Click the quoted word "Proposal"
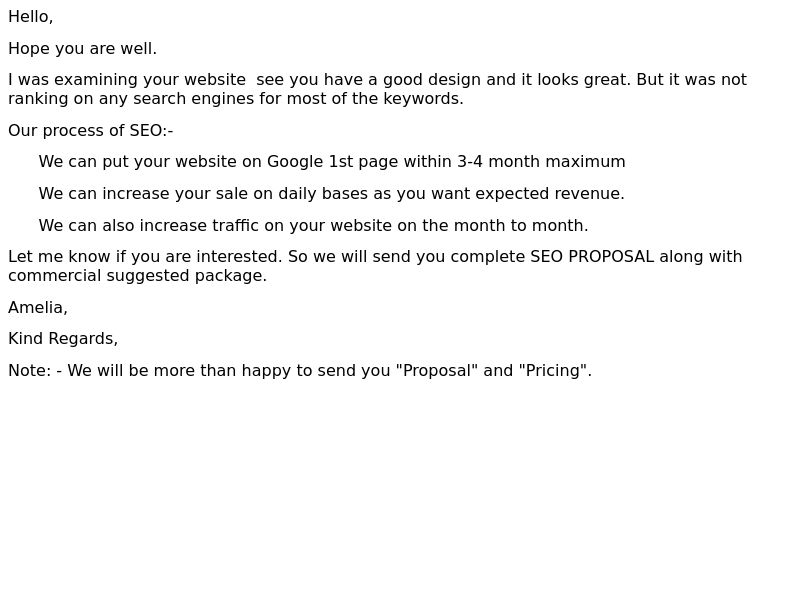Viewport: 800px width, 600px height. click(x=437, y=371)
